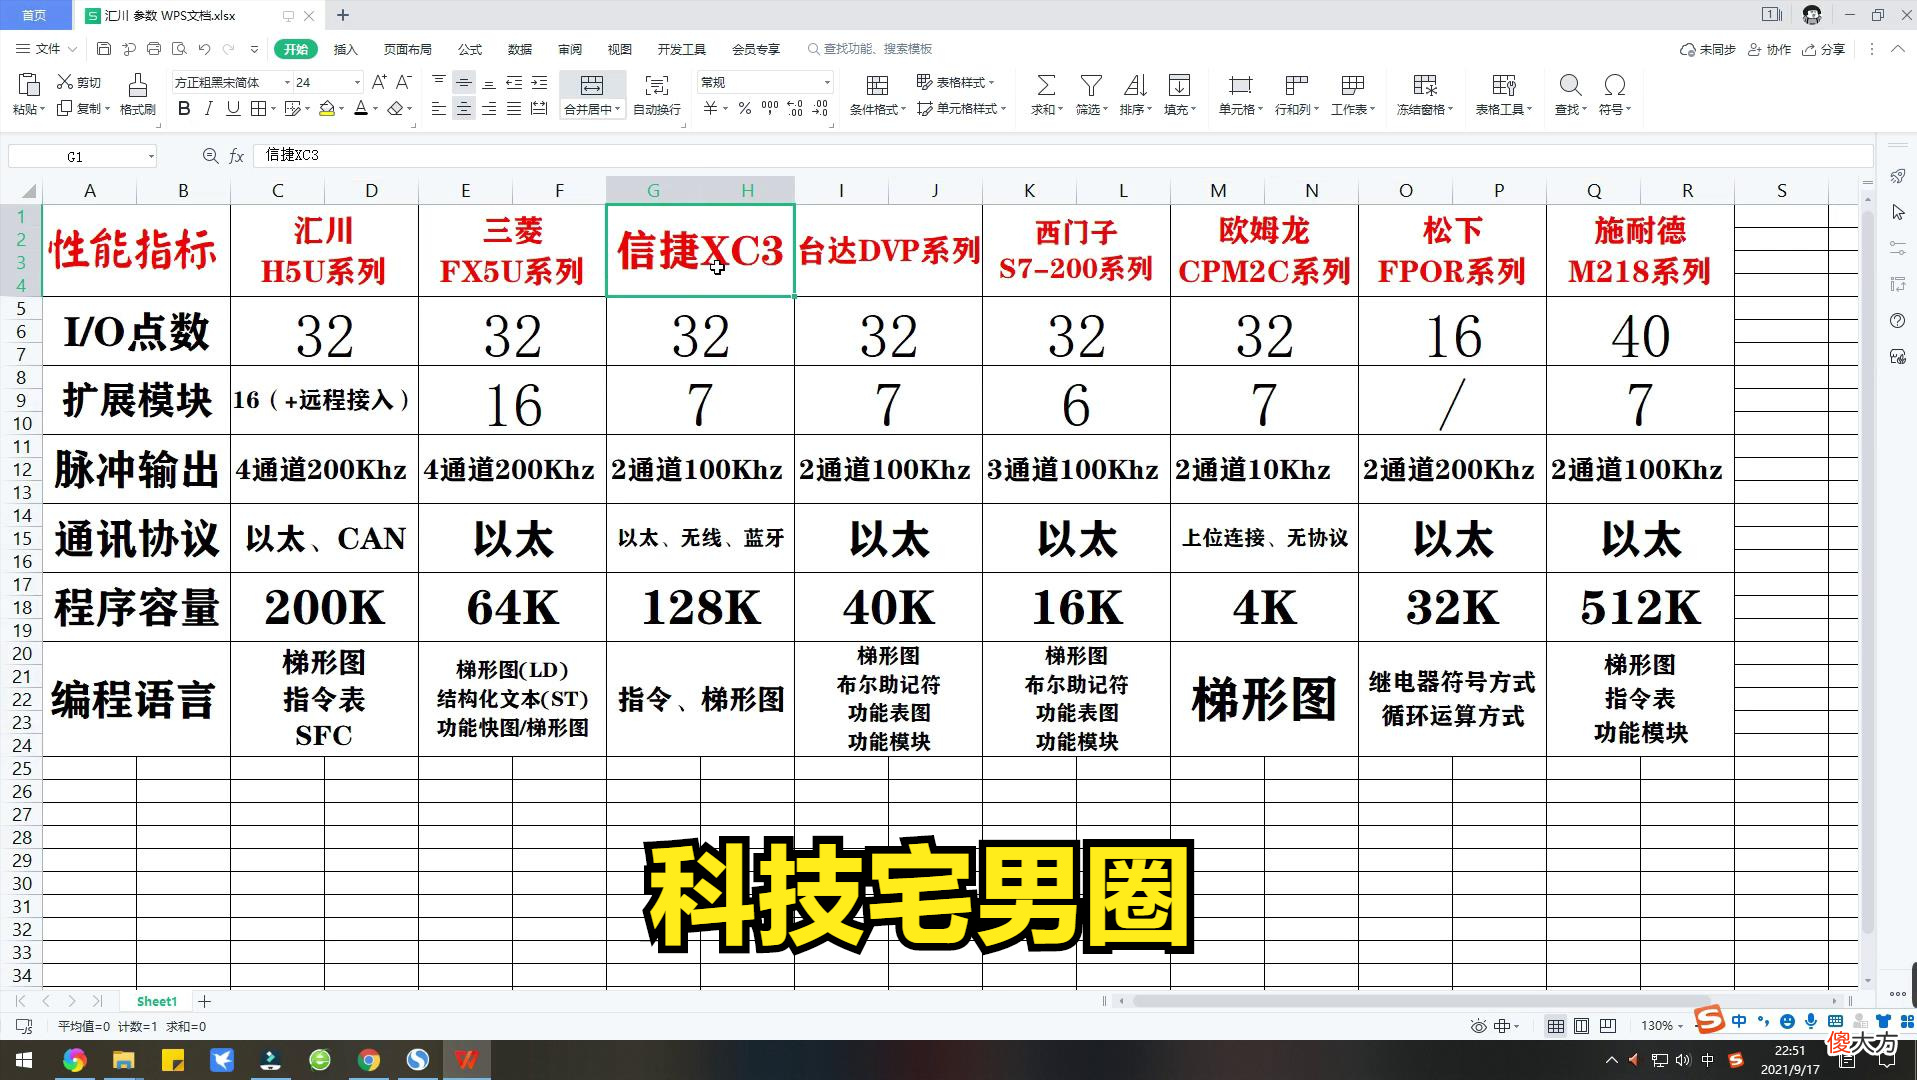Decrease font size with A- icon

pos(404,82)
